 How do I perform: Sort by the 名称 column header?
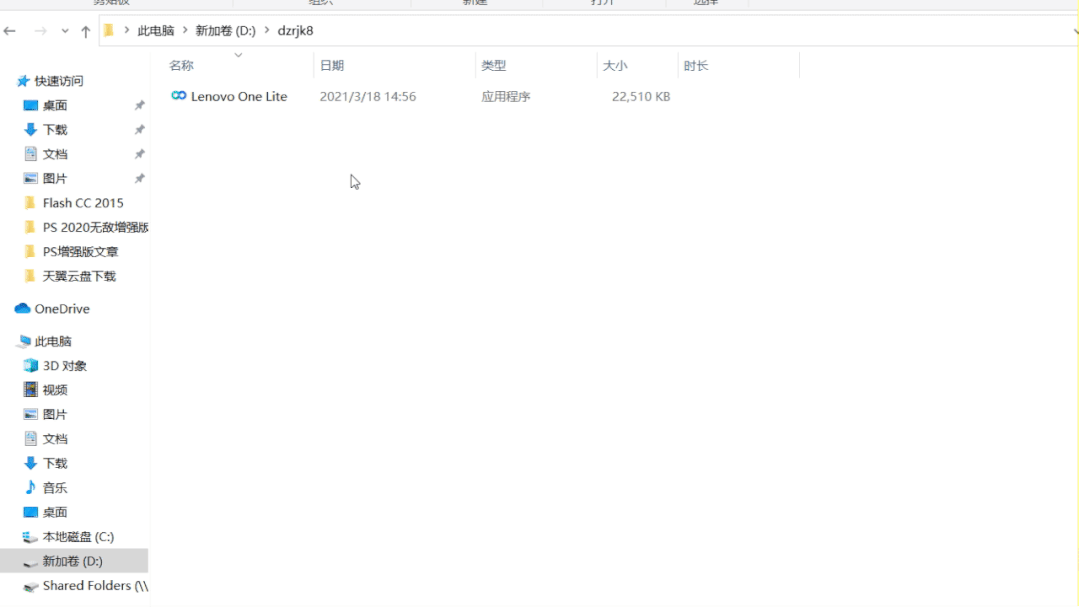(182, 65)
